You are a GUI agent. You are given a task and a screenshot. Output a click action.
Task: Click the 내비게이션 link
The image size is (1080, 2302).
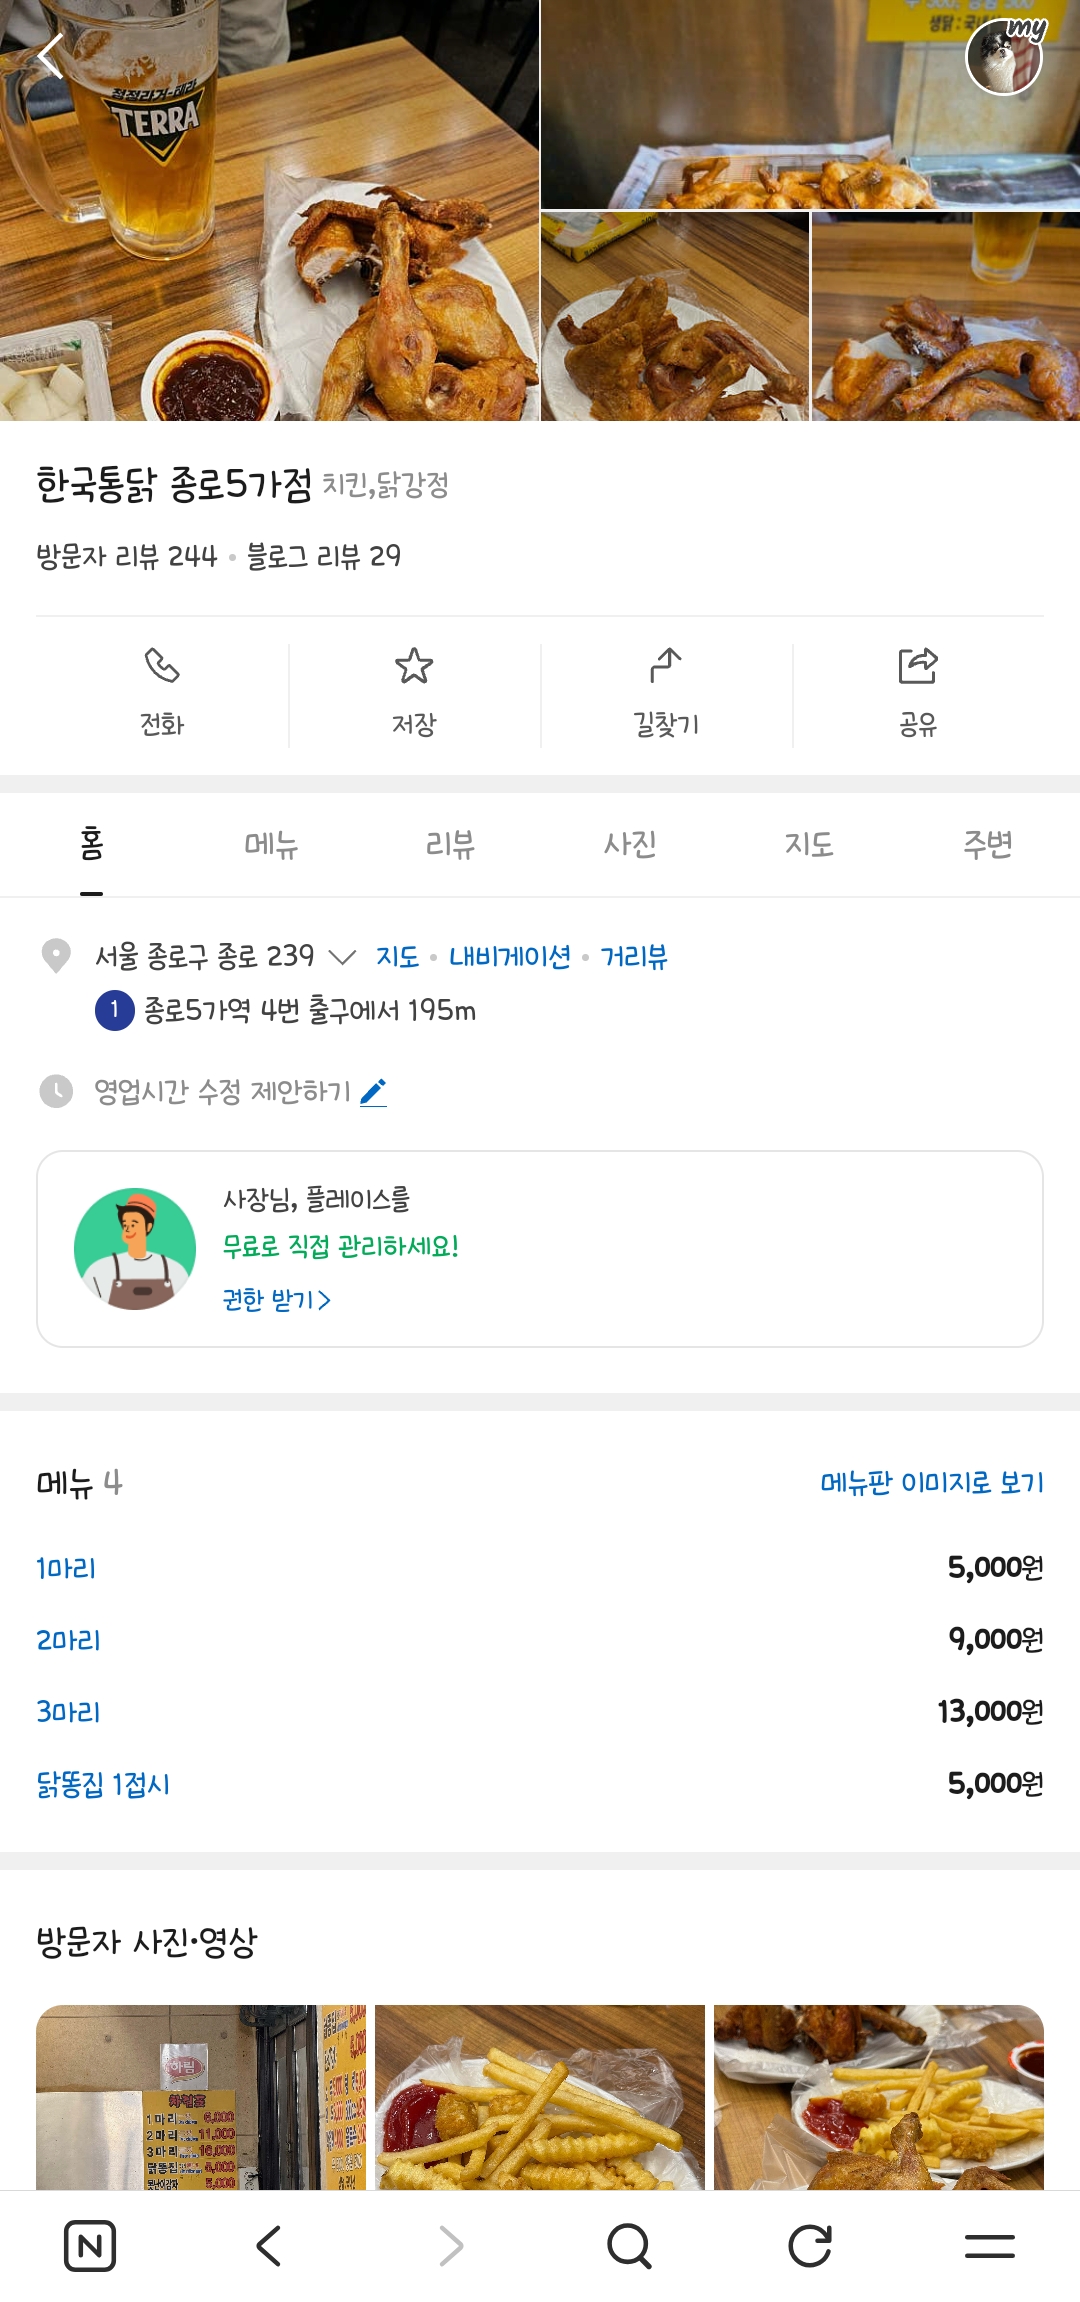pyautogui.click(x=509, y=957)
